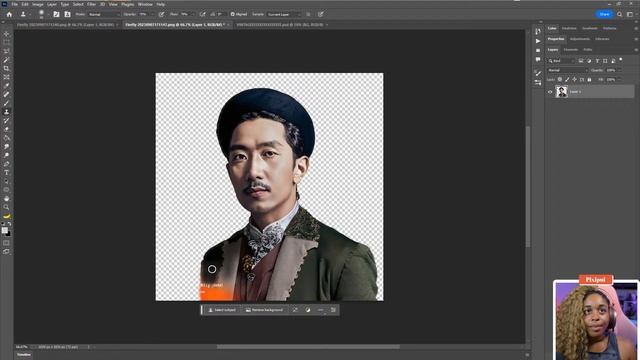The image size is (640, 360).
Task: Filter layers by adjustment layers icon
Action: tap(589, 61)
